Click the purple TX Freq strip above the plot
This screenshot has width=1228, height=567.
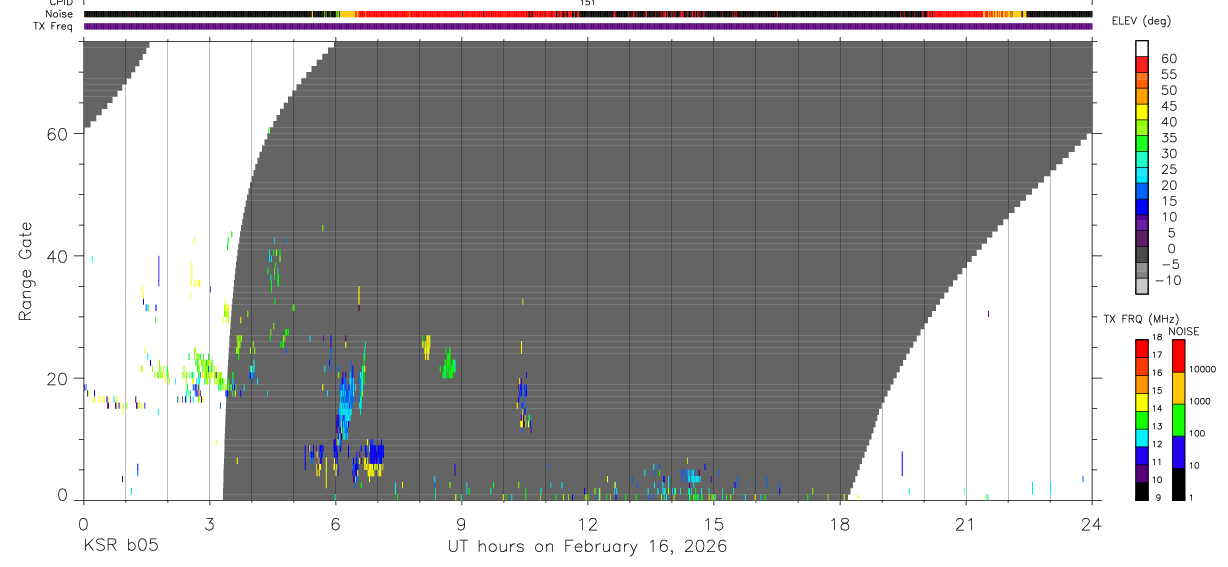pos(587,26)
